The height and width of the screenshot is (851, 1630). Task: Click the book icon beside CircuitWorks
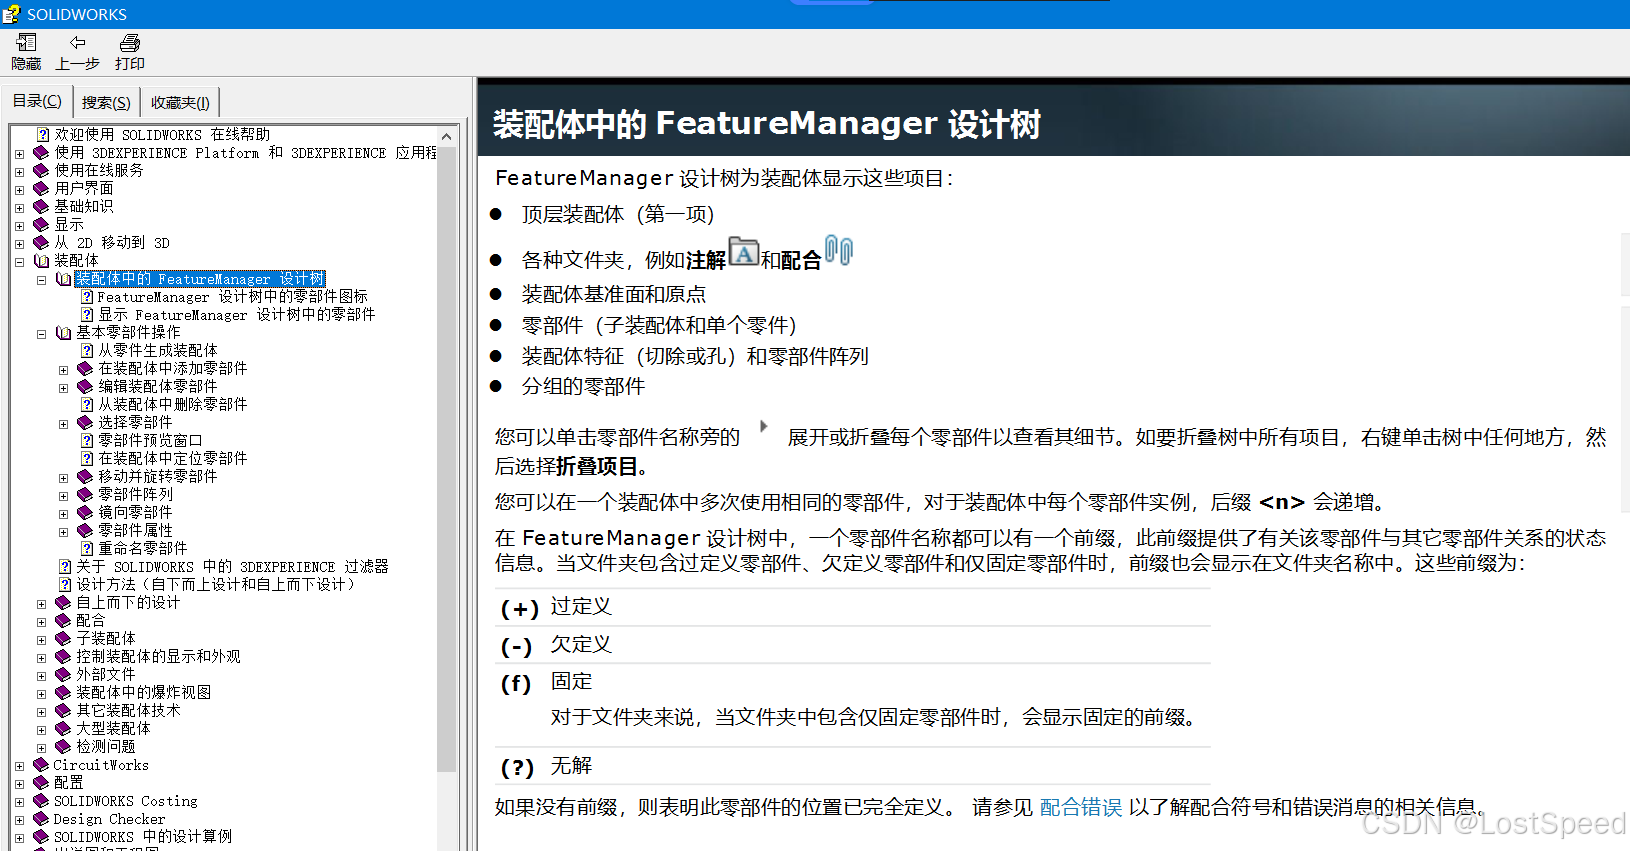(x=41, y=765)
